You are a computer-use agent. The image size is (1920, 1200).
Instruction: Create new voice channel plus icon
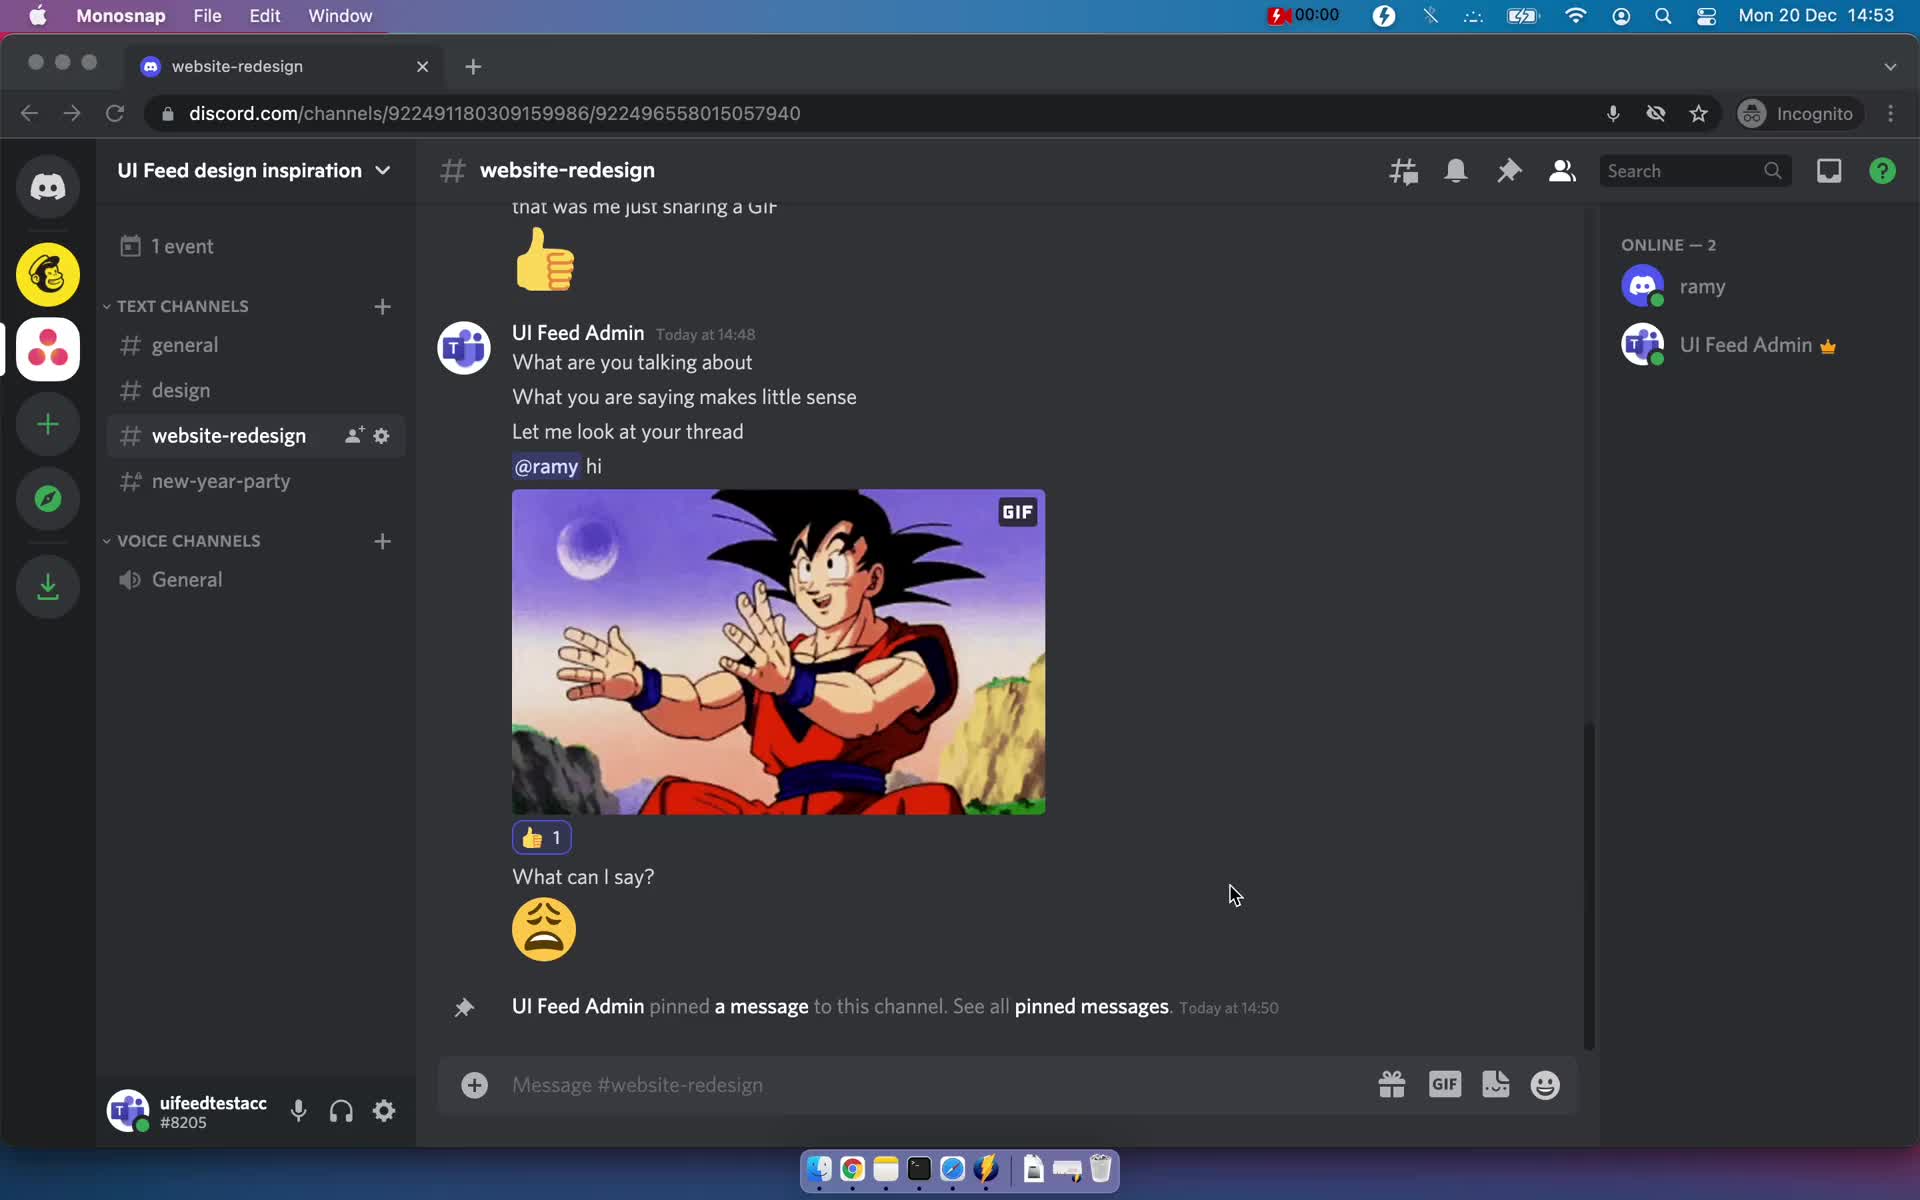[x=382, y=541]
